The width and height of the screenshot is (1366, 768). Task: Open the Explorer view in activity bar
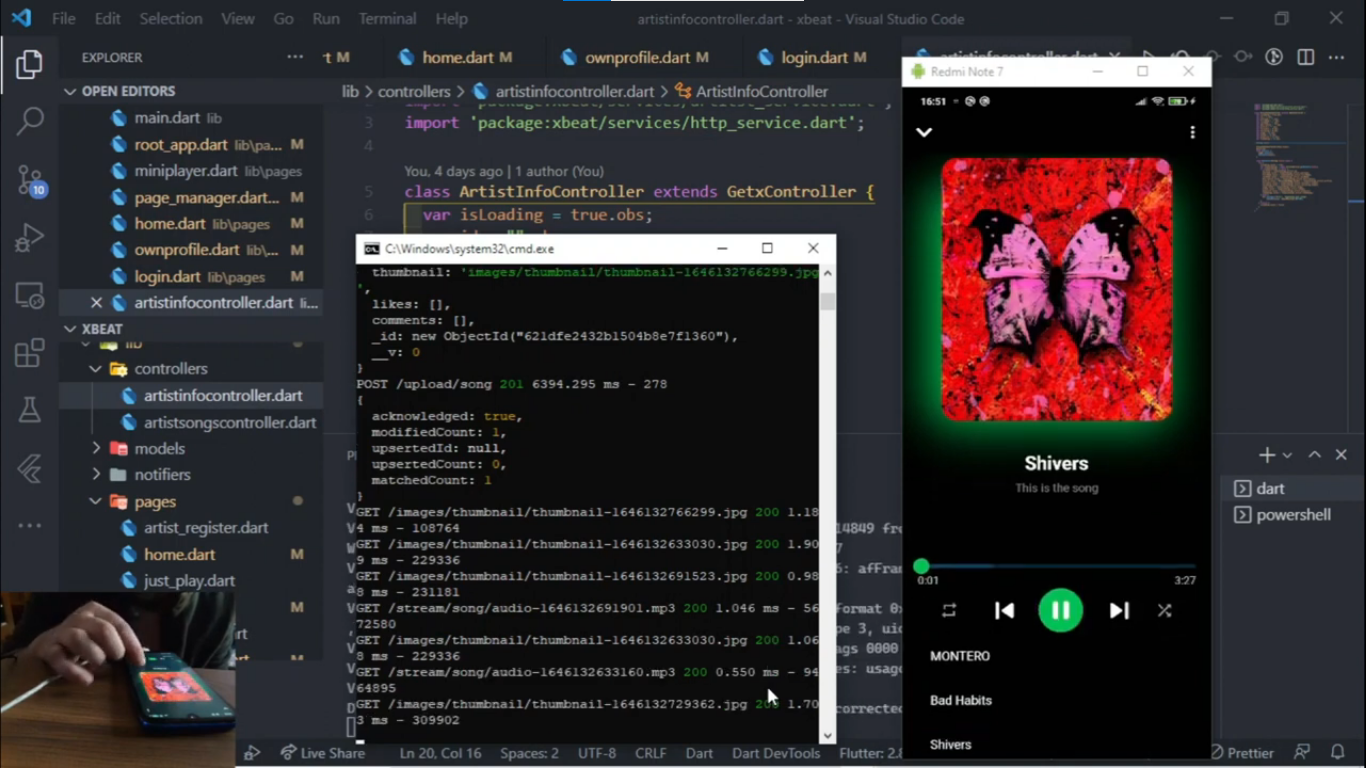click(29, 65)
